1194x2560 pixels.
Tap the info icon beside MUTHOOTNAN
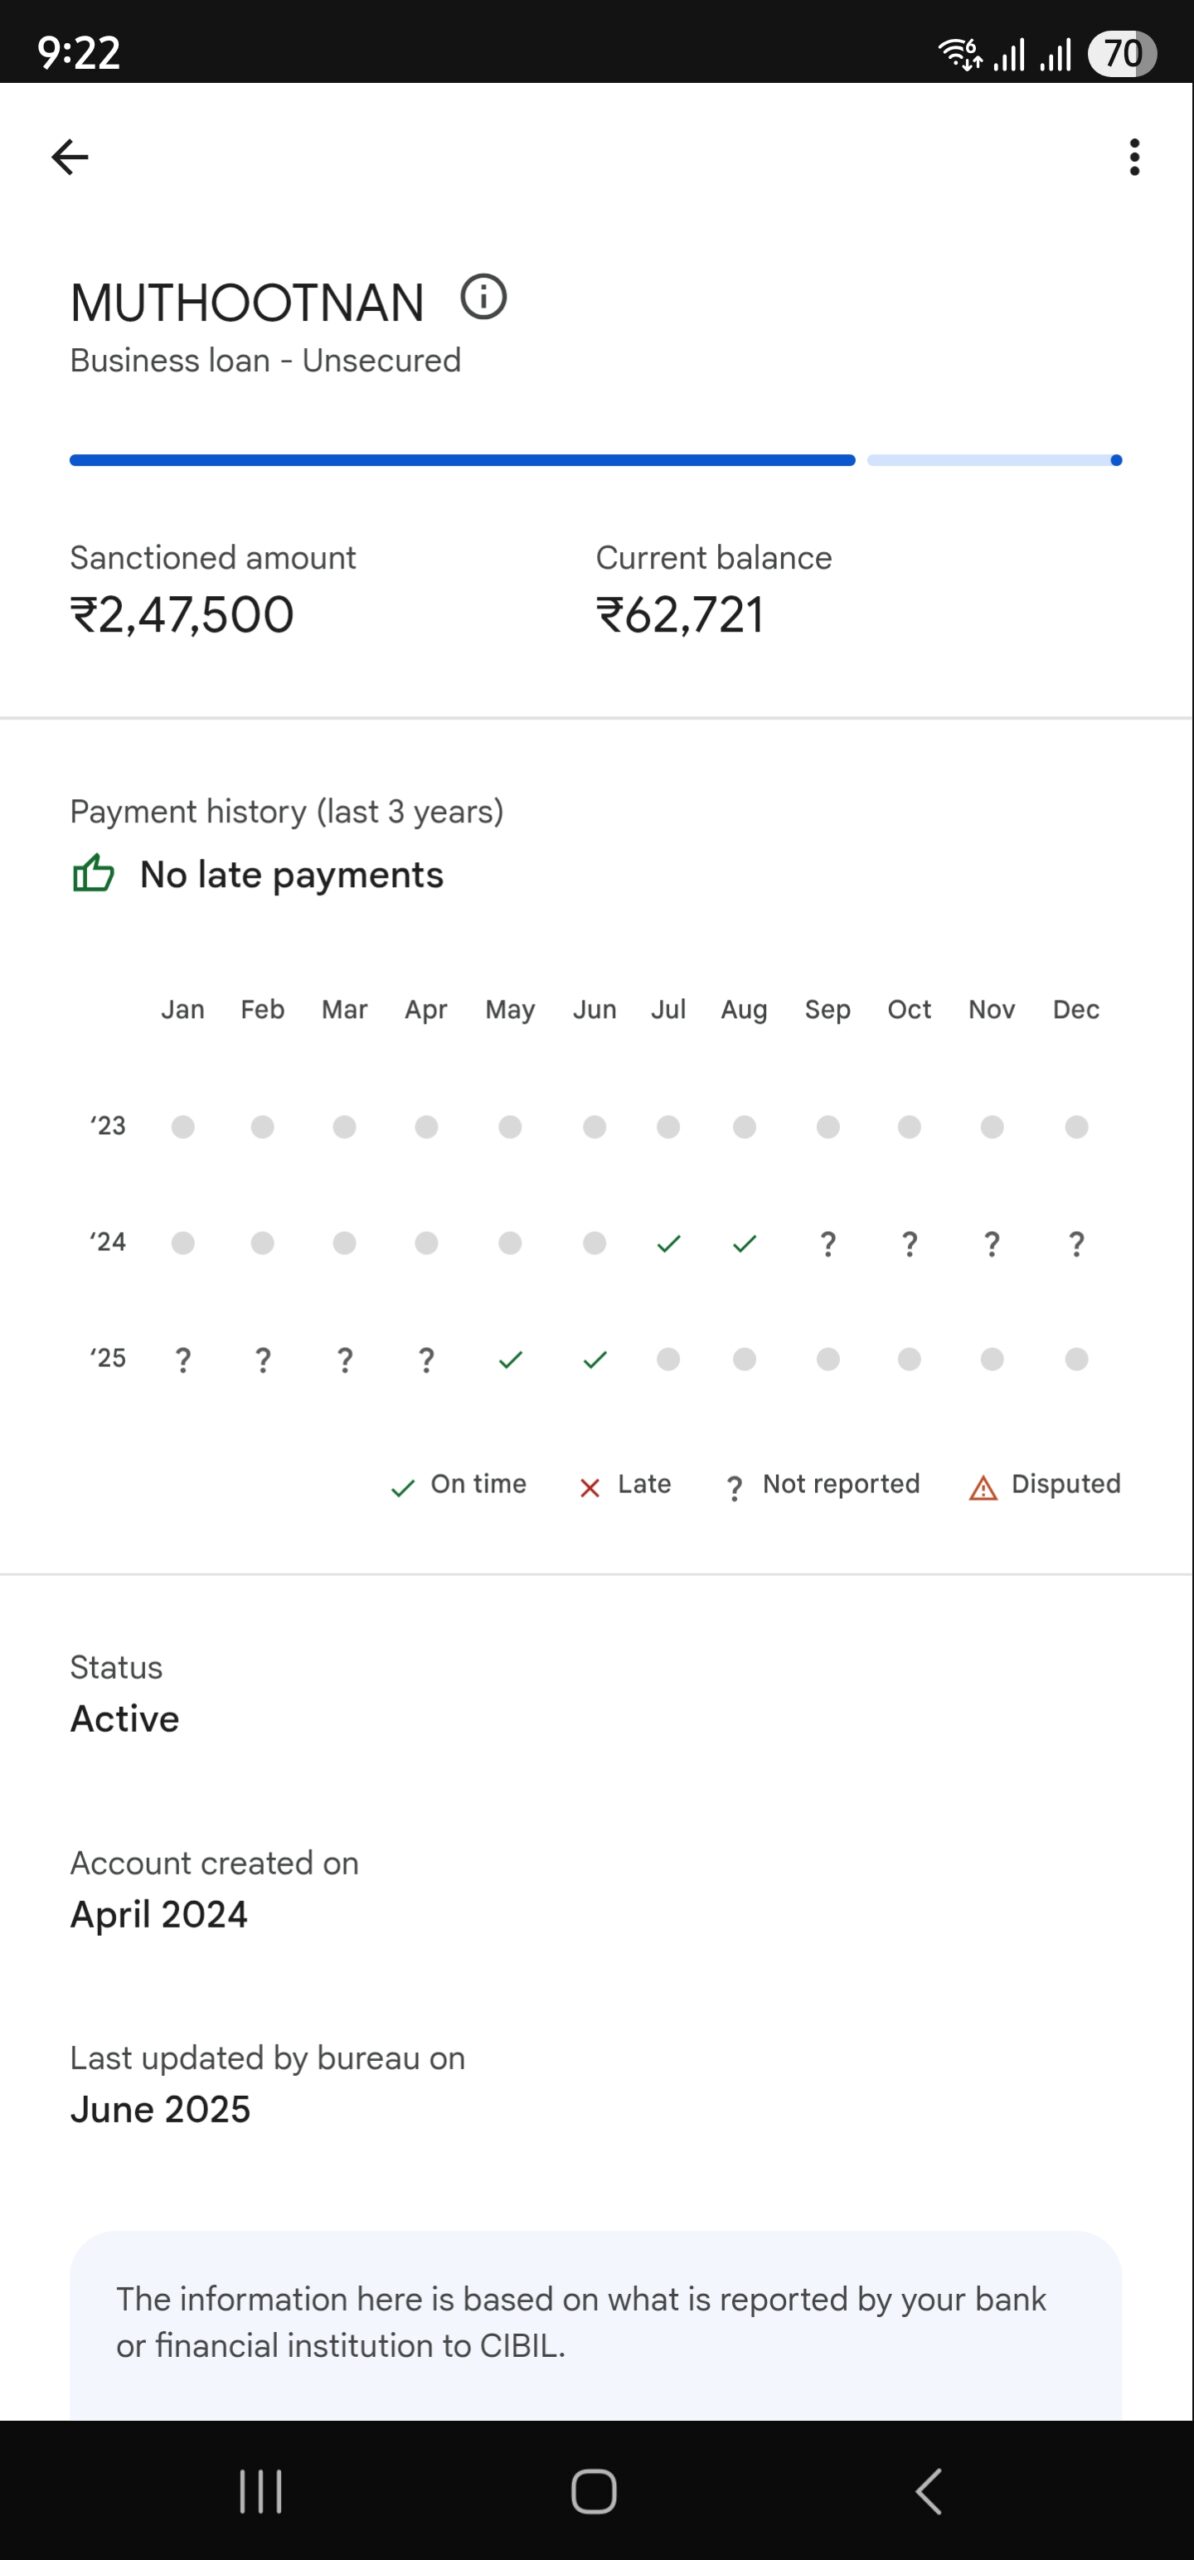click(x=484, y=297)
